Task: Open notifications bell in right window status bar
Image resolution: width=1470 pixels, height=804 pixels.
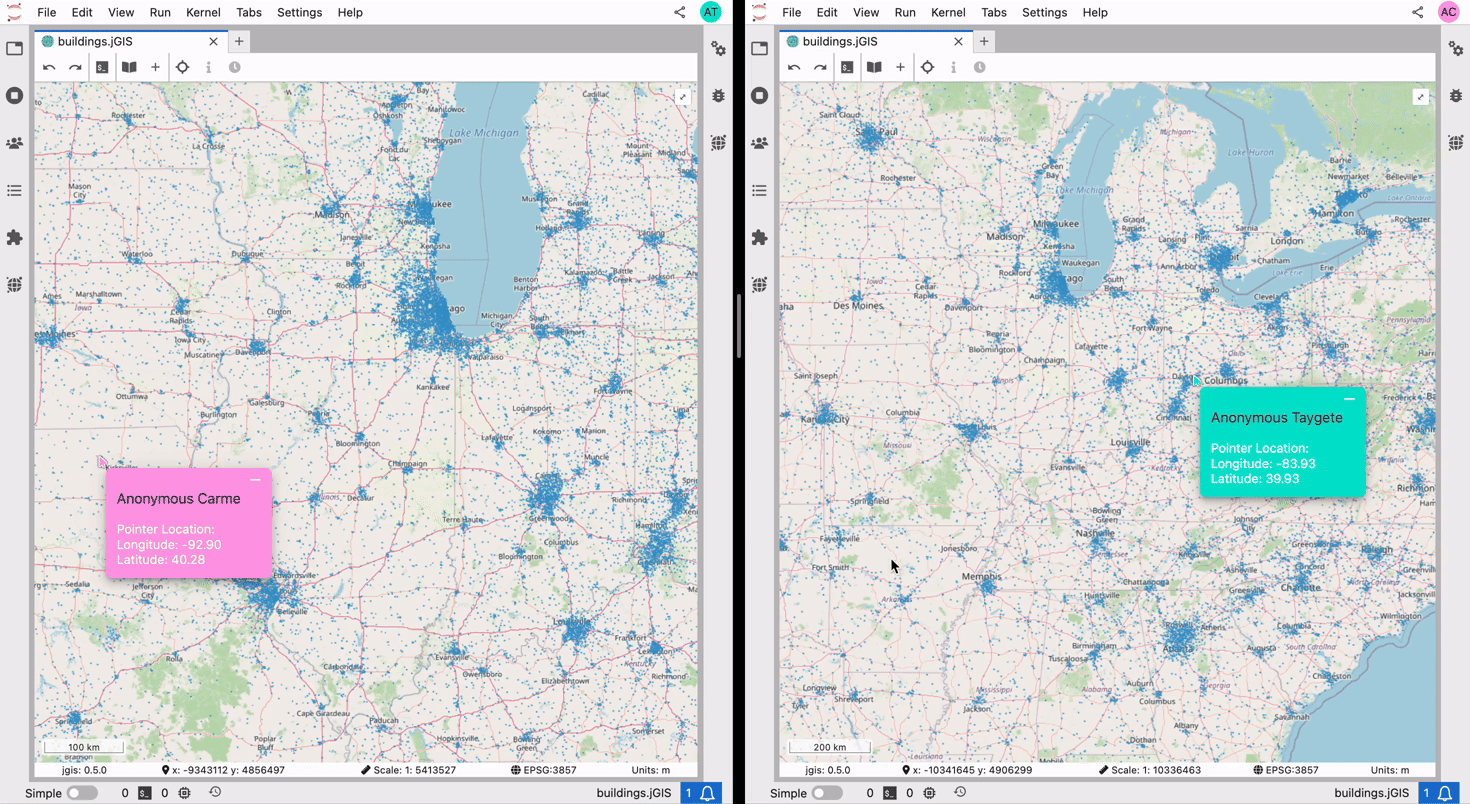Action: (1444, 793)
